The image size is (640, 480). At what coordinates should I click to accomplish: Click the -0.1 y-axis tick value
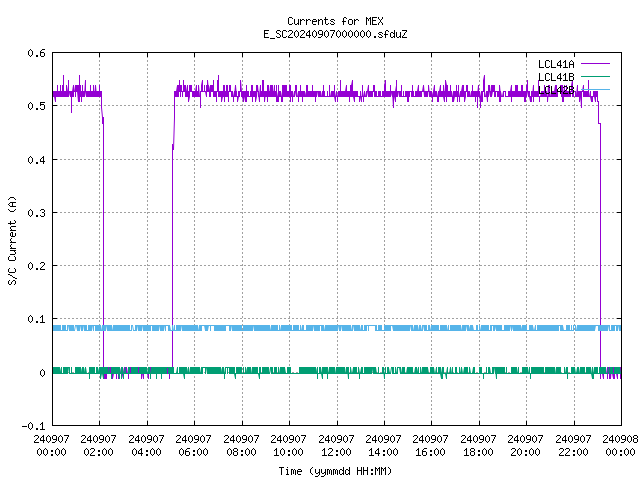pos(33,426)
